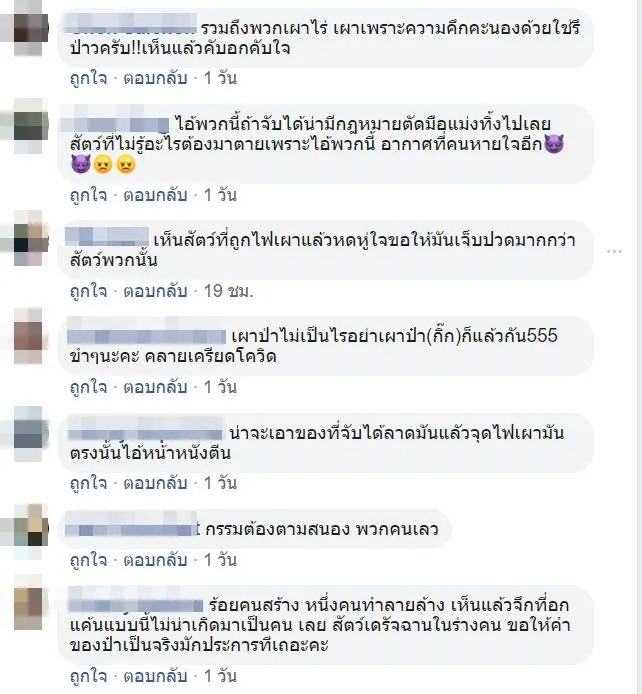This screenshot has width=642, height=694.
Task: Reply to the ร้อยคนสร้าง comment
Action: point(155,676)
